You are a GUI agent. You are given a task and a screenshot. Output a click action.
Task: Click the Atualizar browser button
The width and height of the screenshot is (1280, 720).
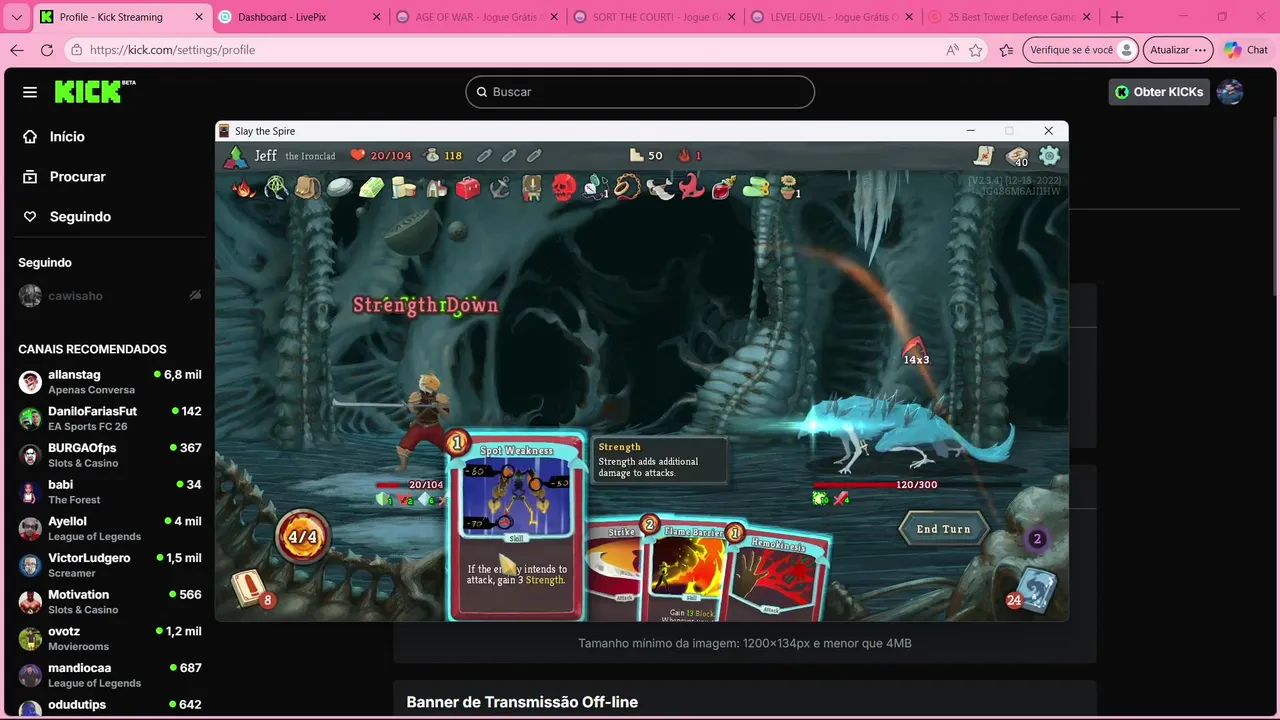pyautogui.click(x=1178, y=50)
